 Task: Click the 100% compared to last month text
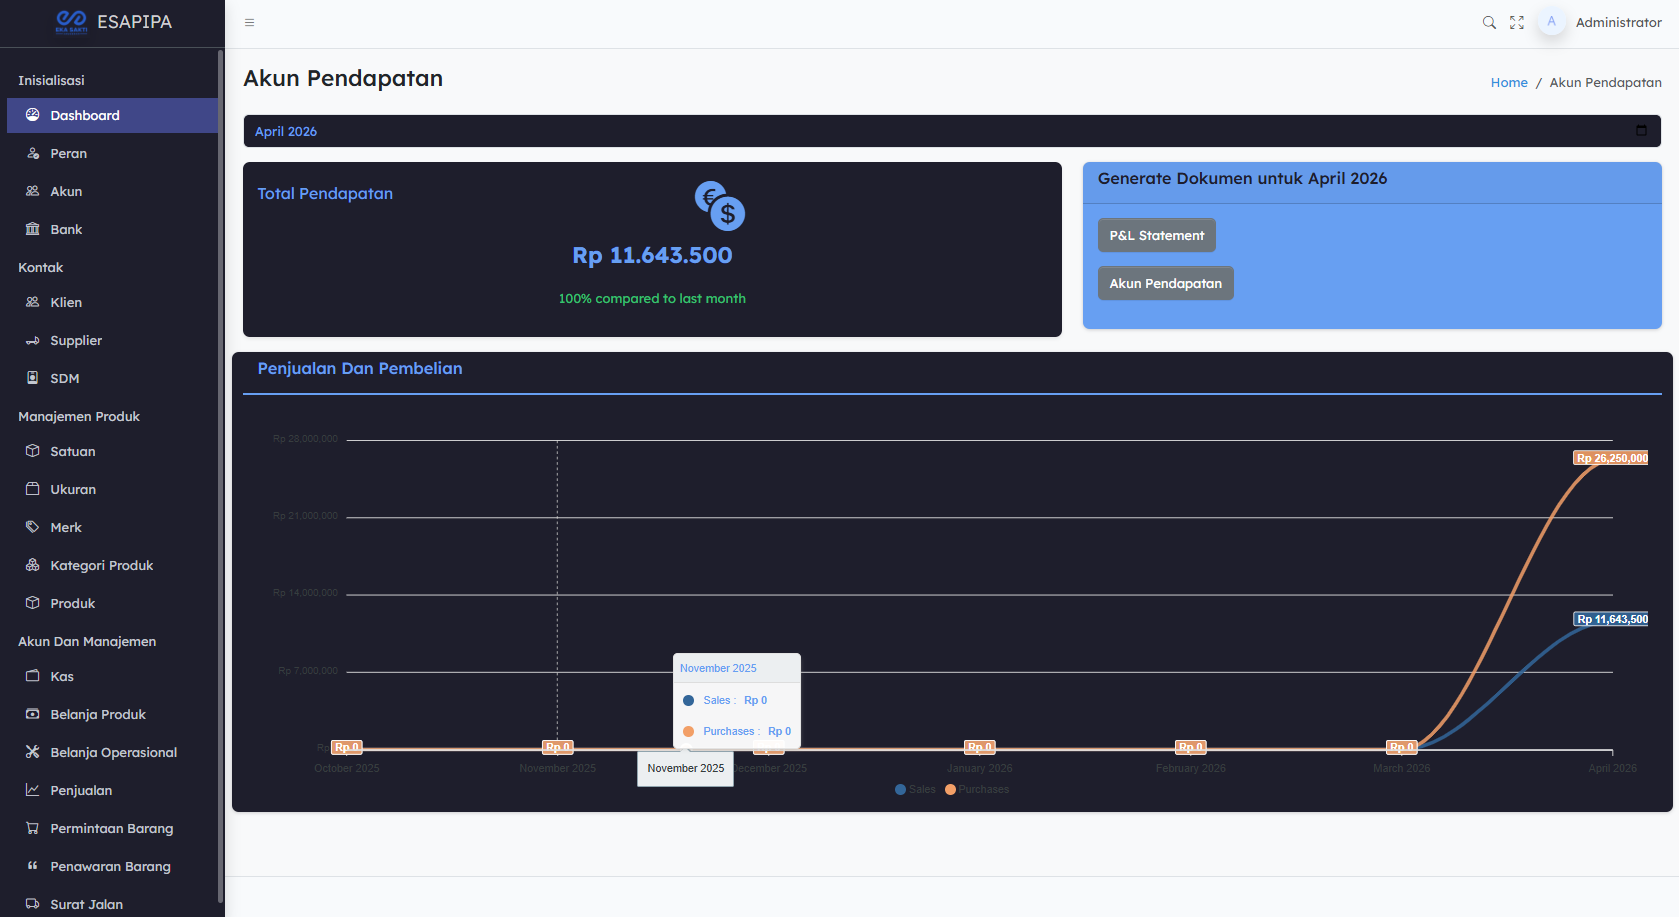click(x=652, y=298)
